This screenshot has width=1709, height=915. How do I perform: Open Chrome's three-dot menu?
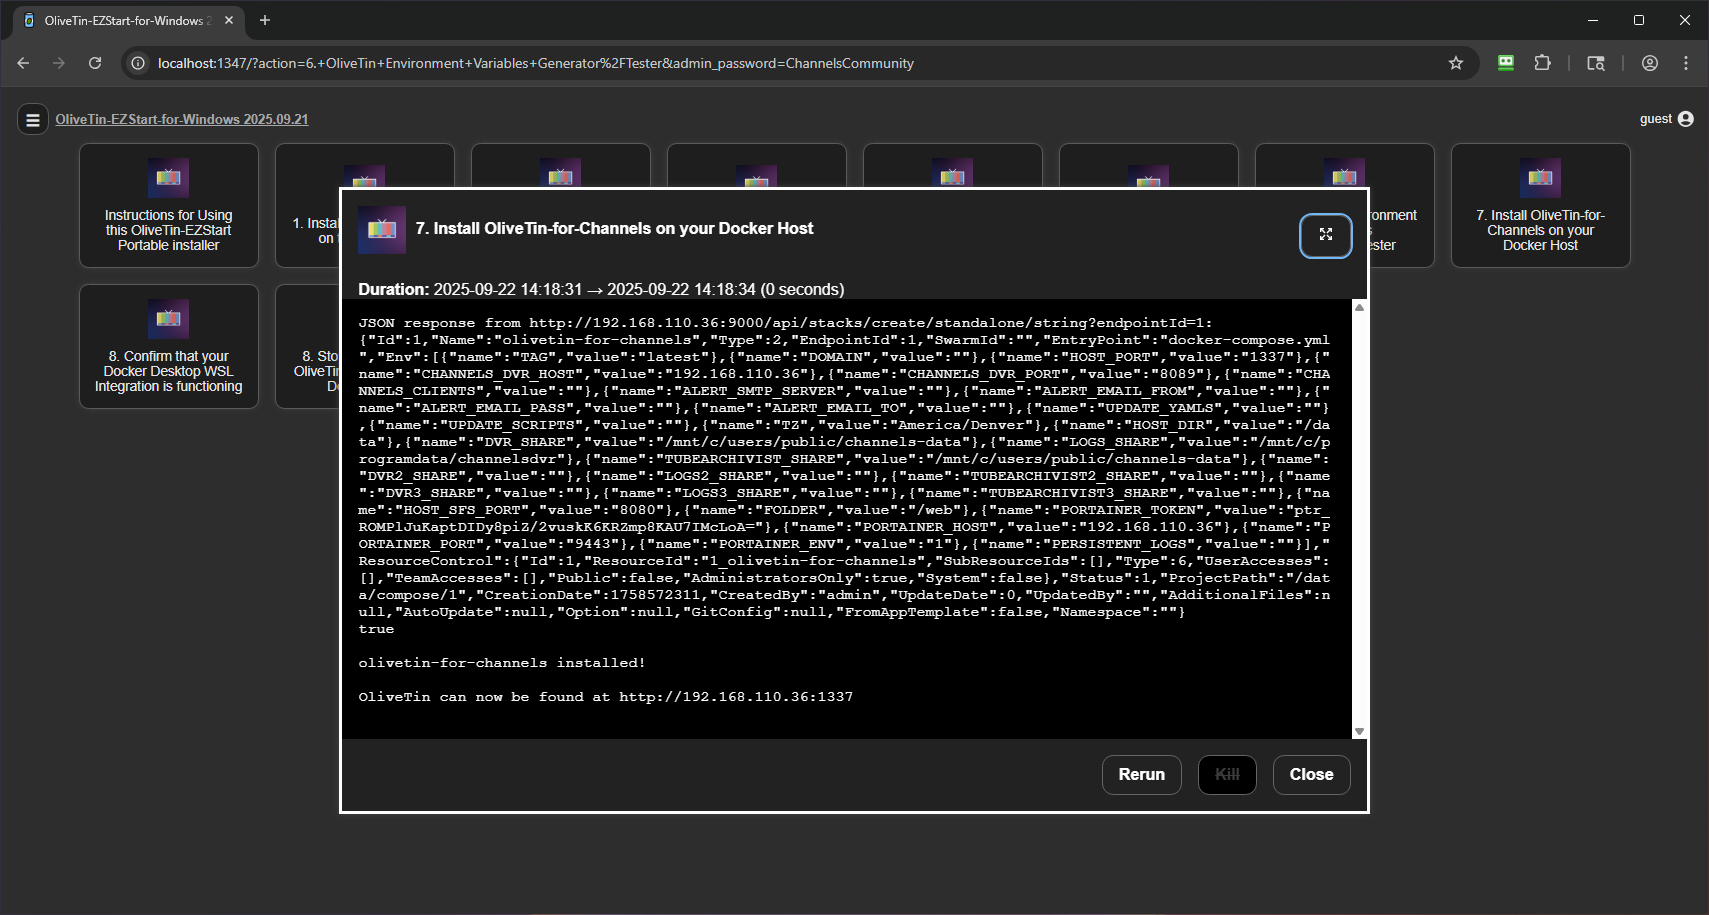[1687, 62]
